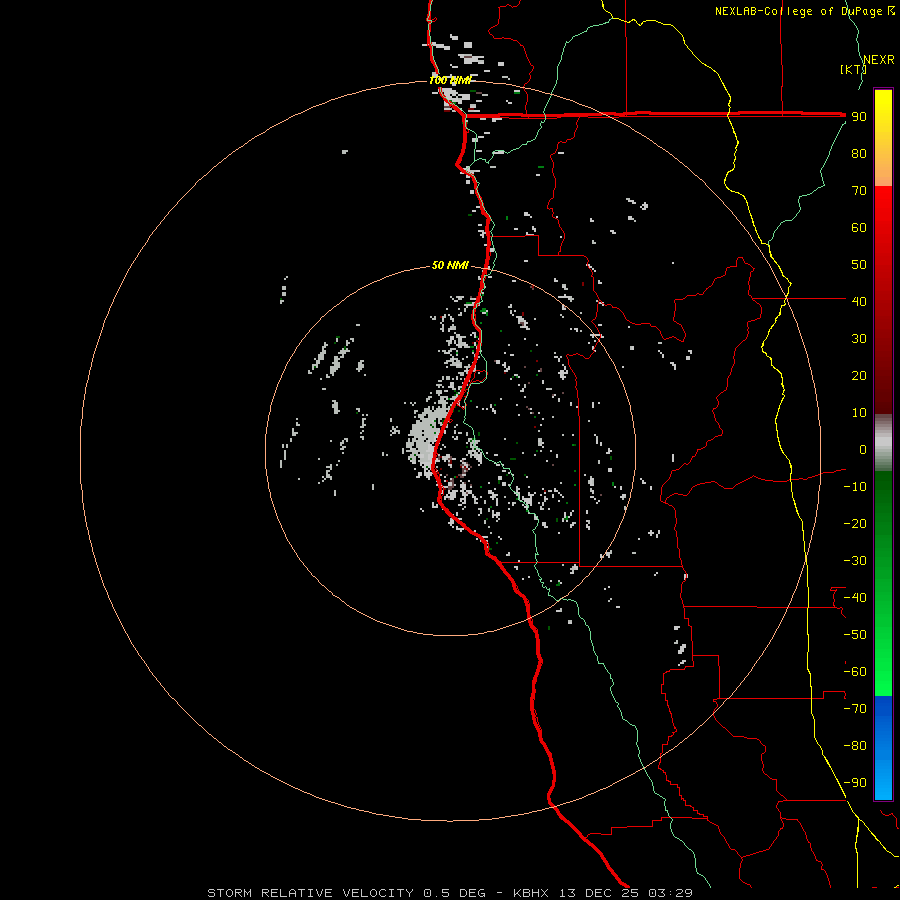Select the -70 value on the velocity scale
The width and height of the screenshot is (900, 900).
coord(855,709)
